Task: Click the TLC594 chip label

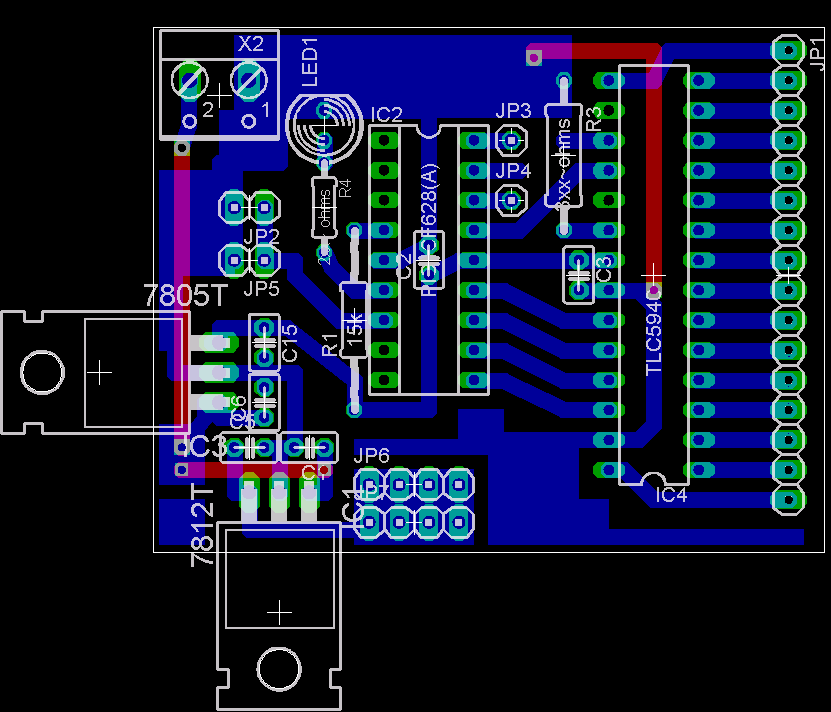Action: click(x=654, y=336)
